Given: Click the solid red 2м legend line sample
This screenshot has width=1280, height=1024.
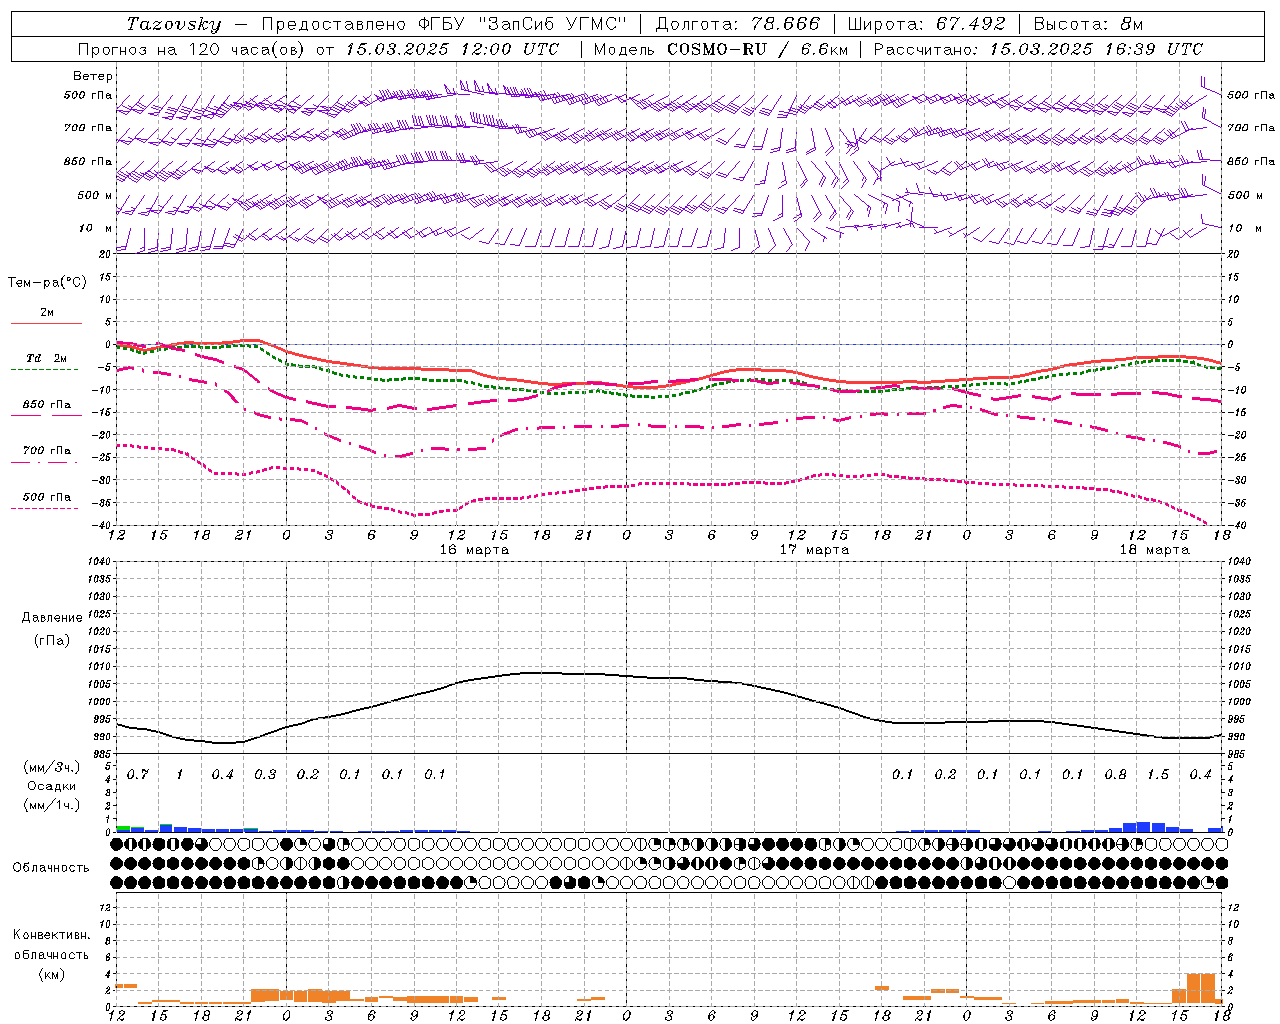Looking at the screenshot, I should (x=46, y=323).
